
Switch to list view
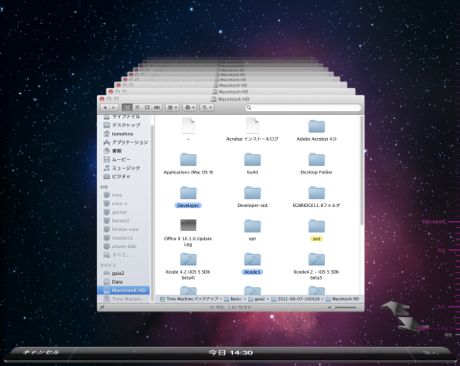[x=137, y=107]
